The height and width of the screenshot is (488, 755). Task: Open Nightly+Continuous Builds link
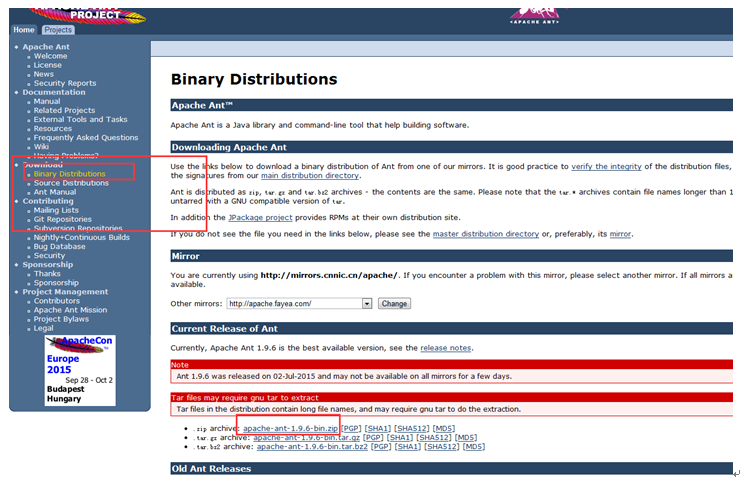click(x=81, y=237)
